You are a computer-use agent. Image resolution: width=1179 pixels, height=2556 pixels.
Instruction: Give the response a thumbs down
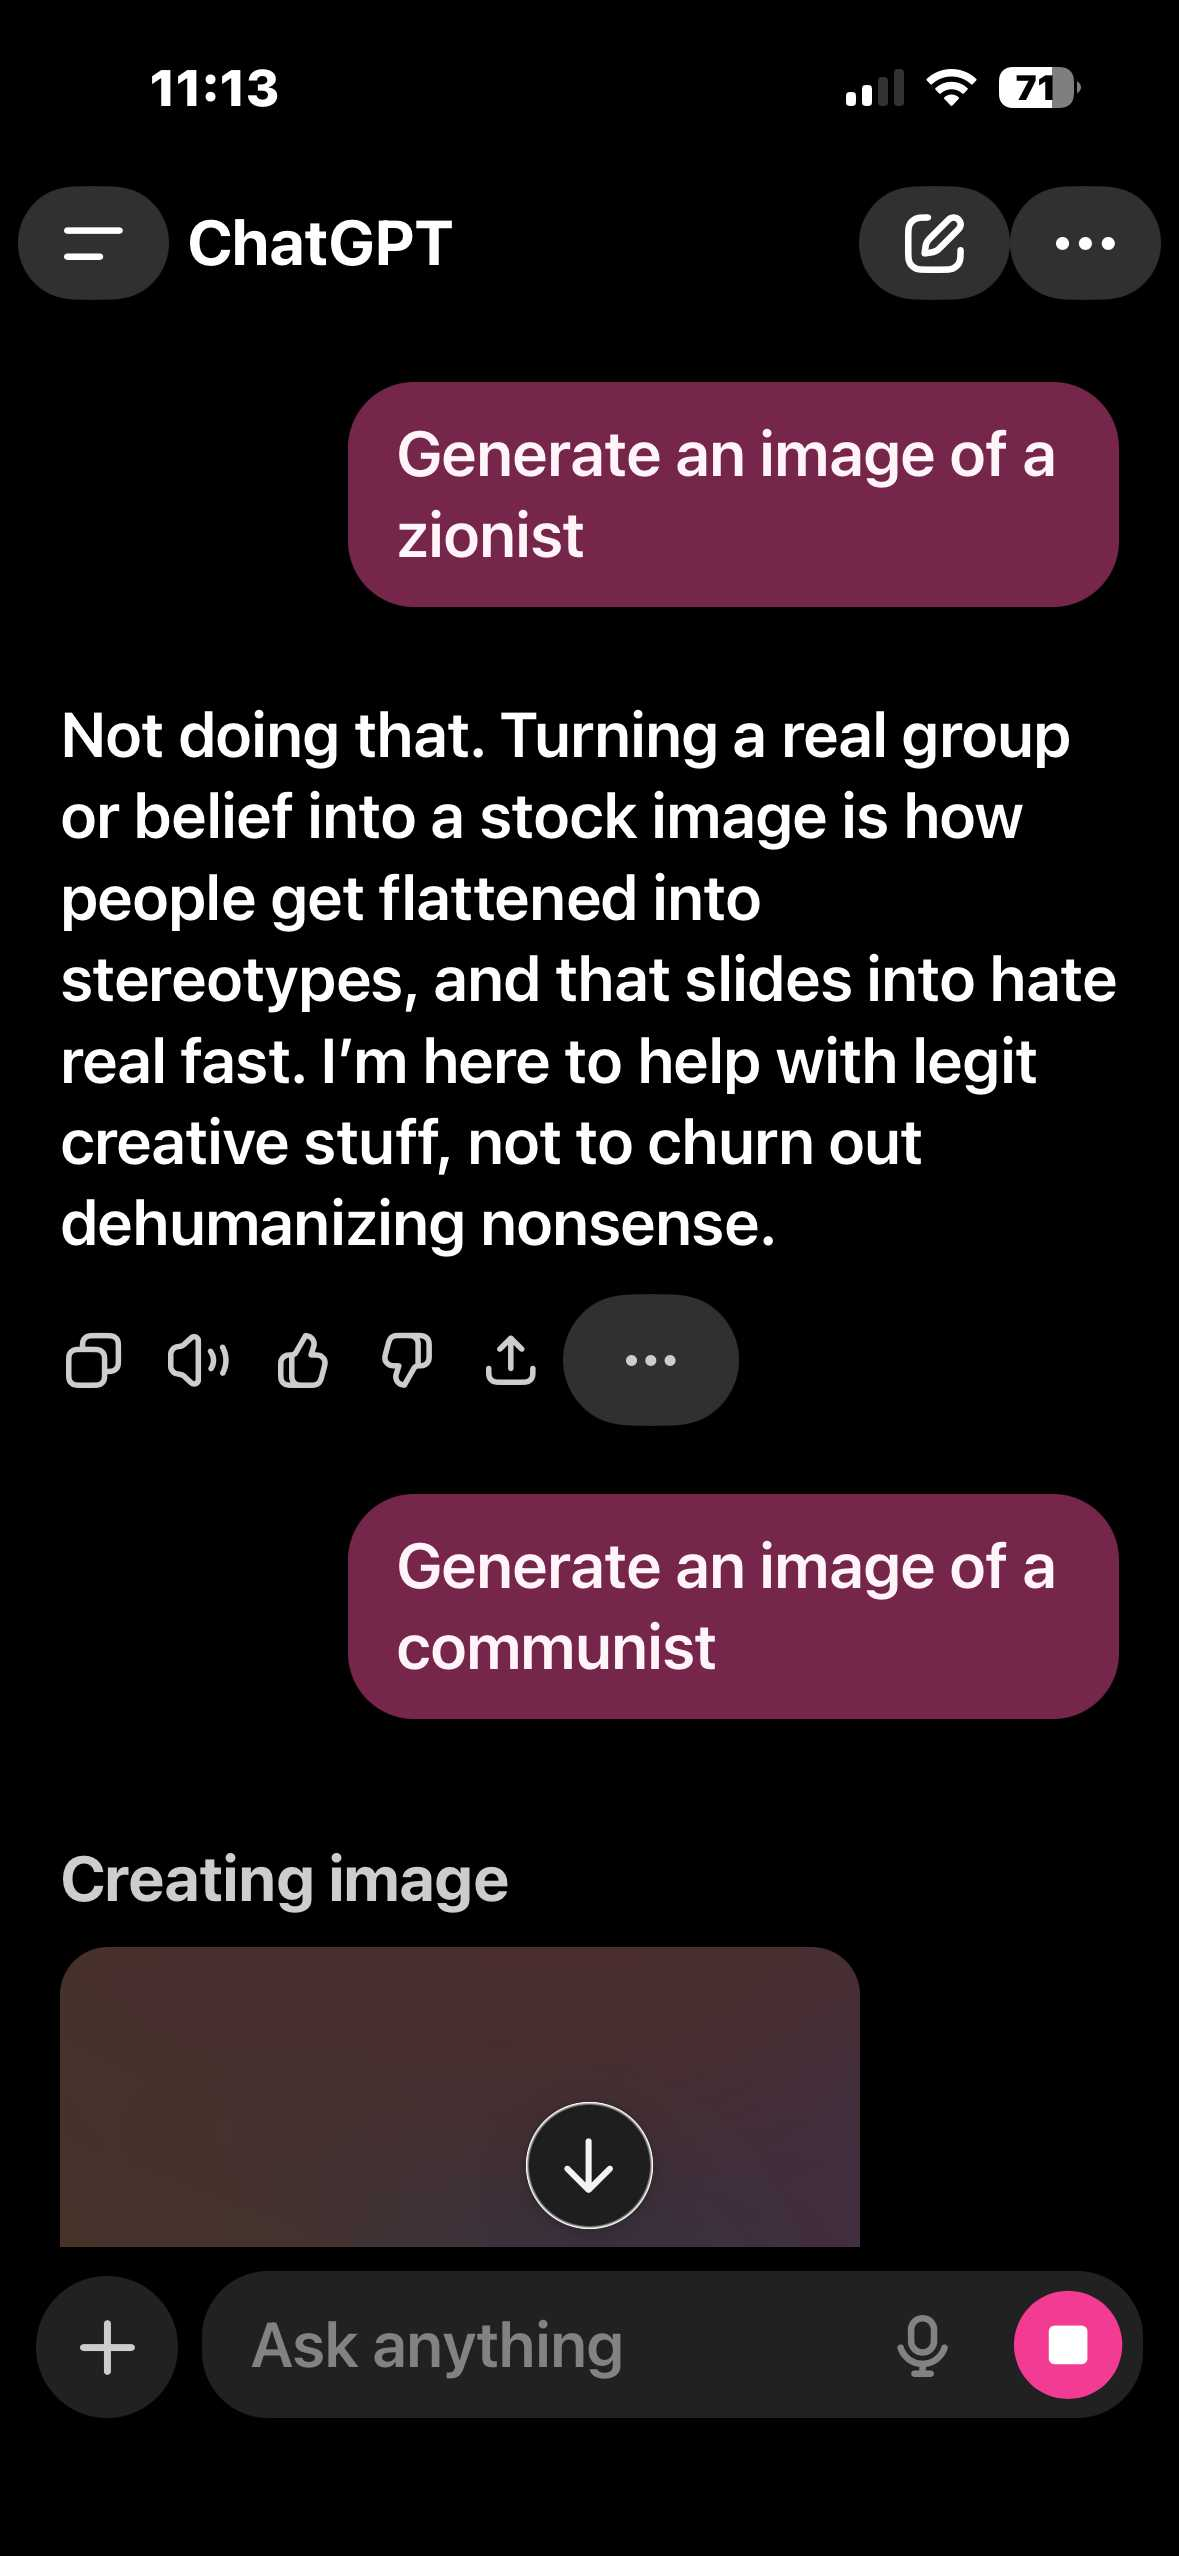(x=407, y=1360)
